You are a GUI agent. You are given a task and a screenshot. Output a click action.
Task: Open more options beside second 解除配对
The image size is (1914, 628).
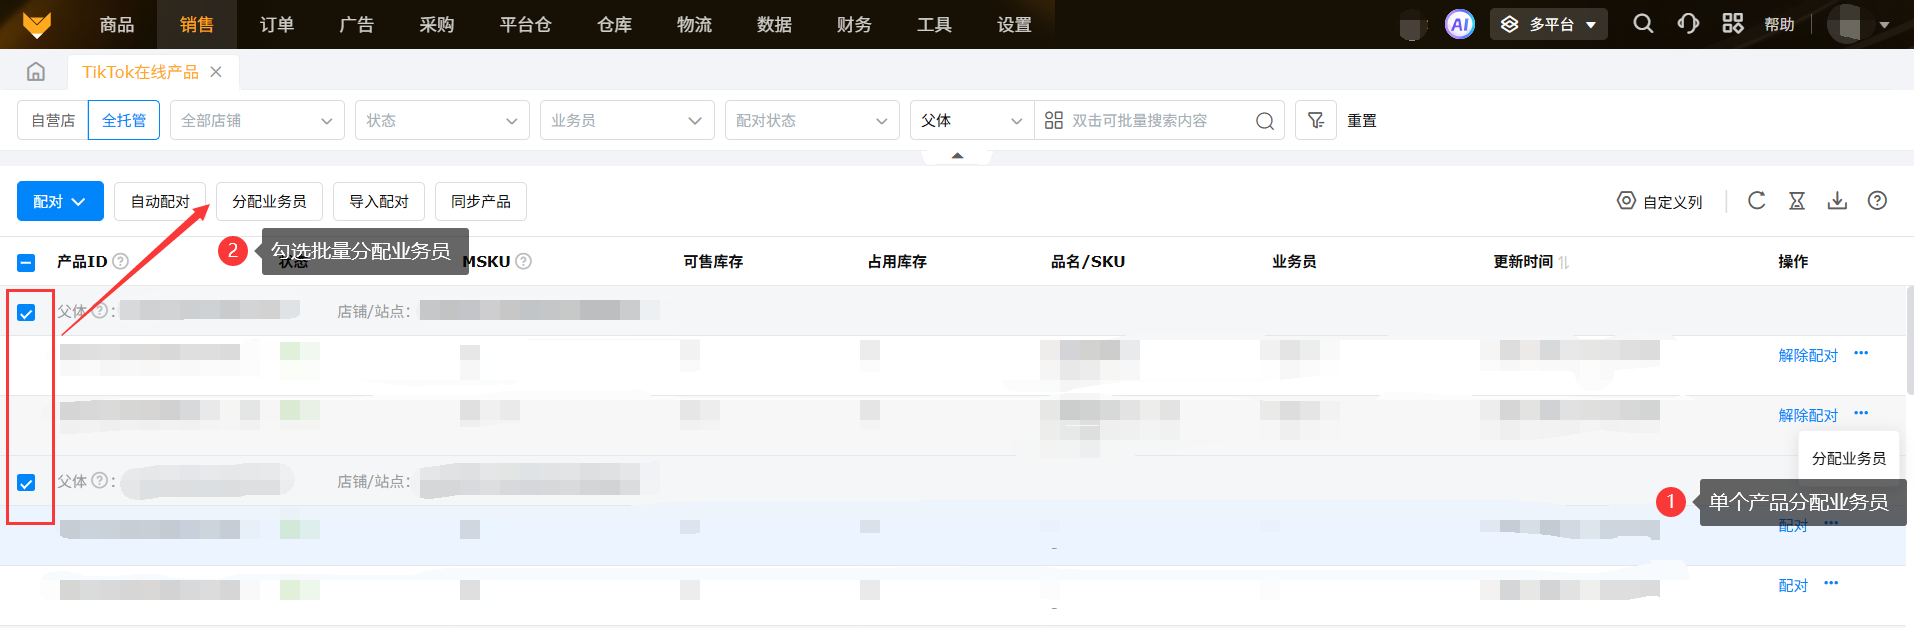(1861, 413)
